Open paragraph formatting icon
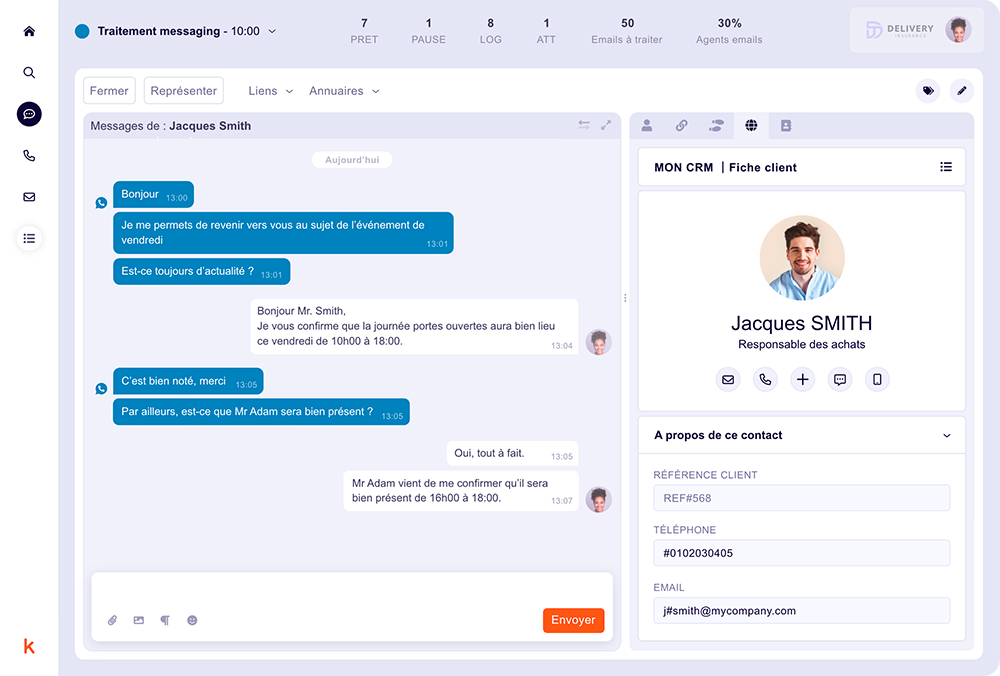The height and width of the screenshot is (676, 1000). [x=165, y=620]
